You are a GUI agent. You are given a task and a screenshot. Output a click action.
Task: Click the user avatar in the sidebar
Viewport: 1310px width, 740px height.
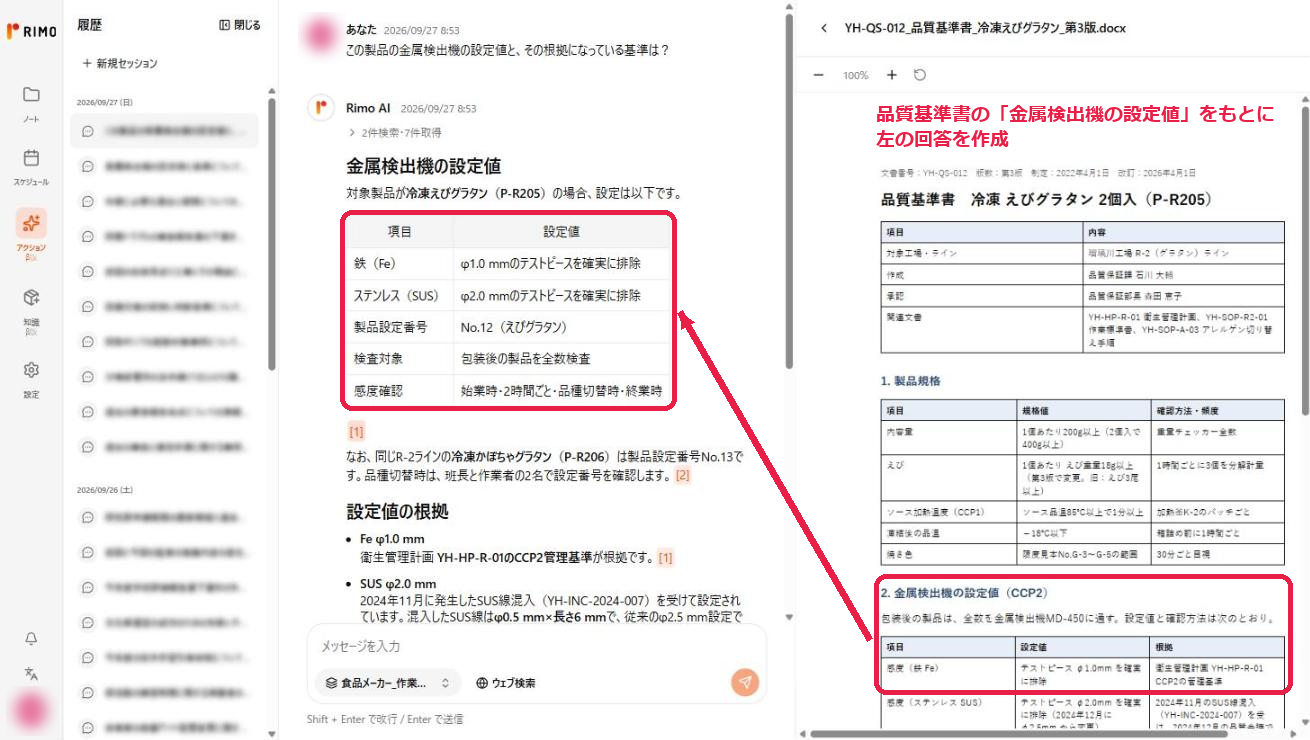(31, 711)
